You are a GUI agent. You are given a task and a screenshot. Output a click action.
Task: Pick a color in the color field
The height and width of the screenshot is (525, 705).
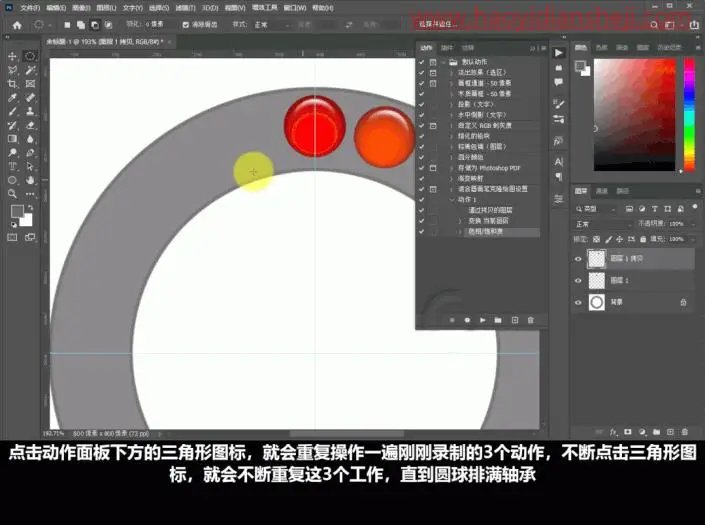click(635, 115)
